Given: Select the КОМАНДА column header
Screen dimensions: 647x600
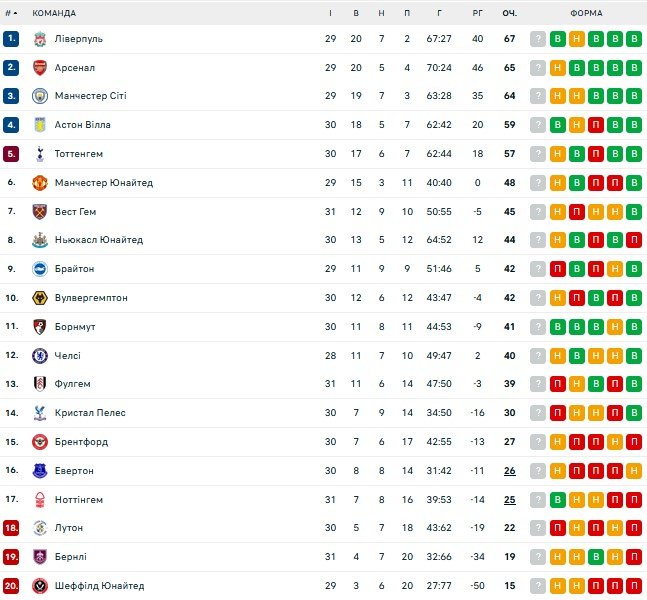Looking at the screenshot, I should click(54, 13).
